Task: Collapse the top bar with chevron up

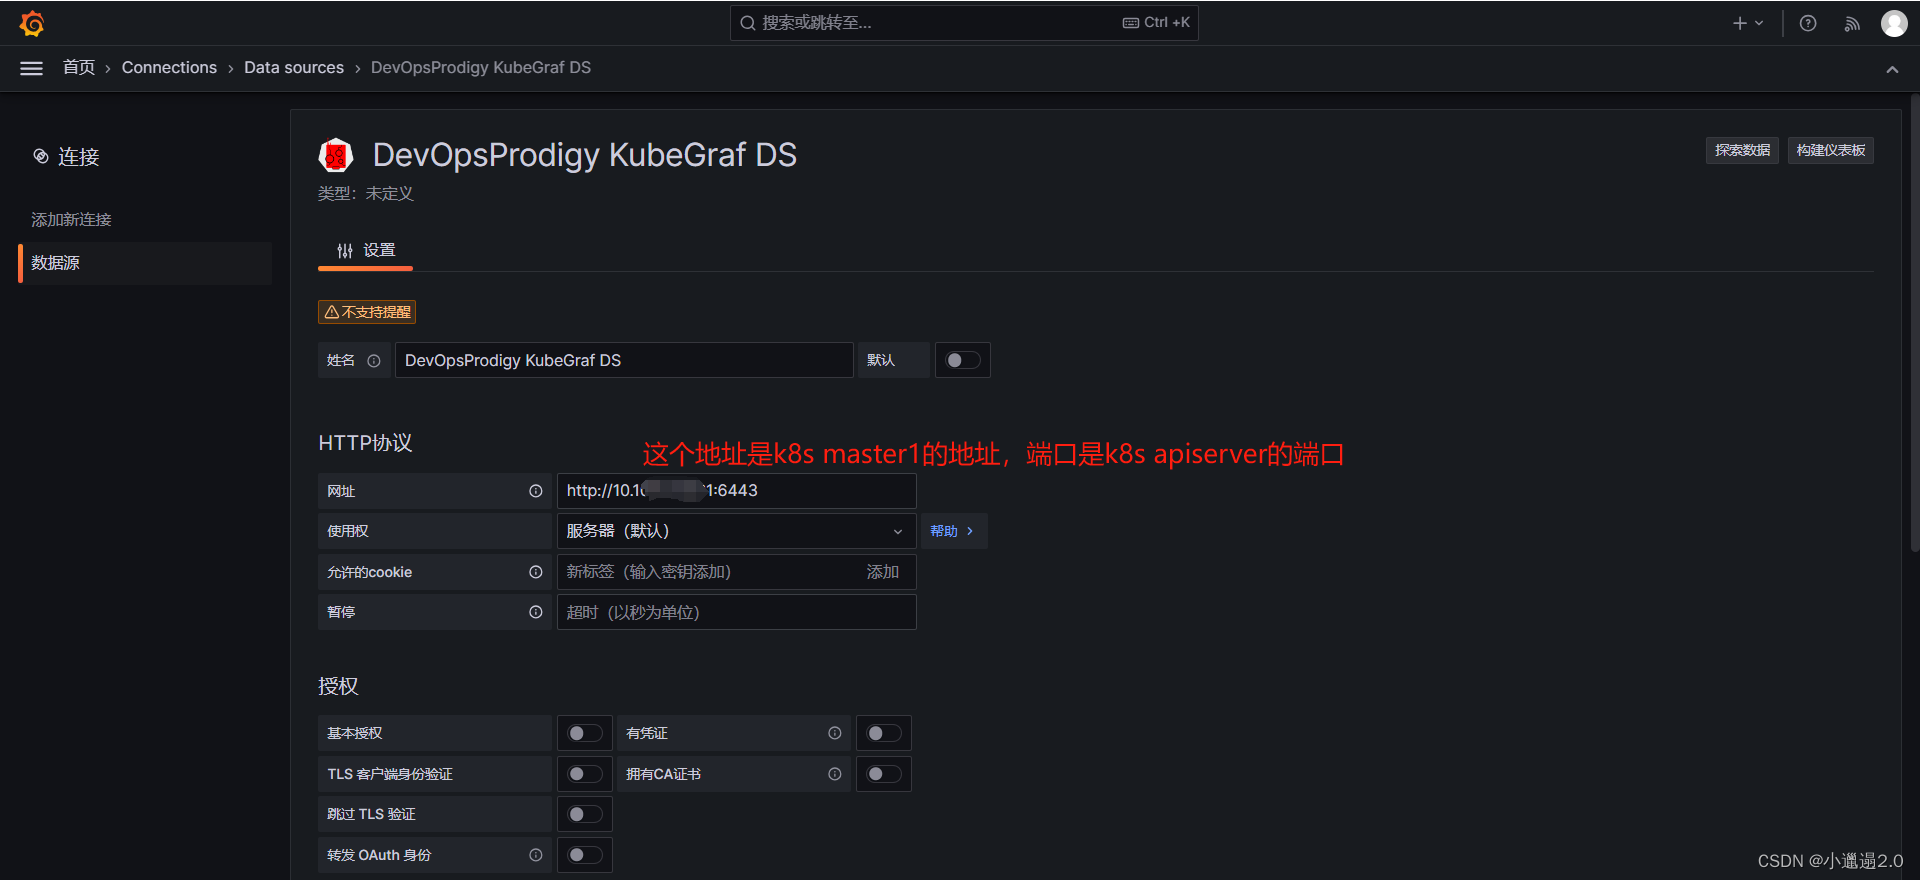Action: click(x=1892, y=69)
